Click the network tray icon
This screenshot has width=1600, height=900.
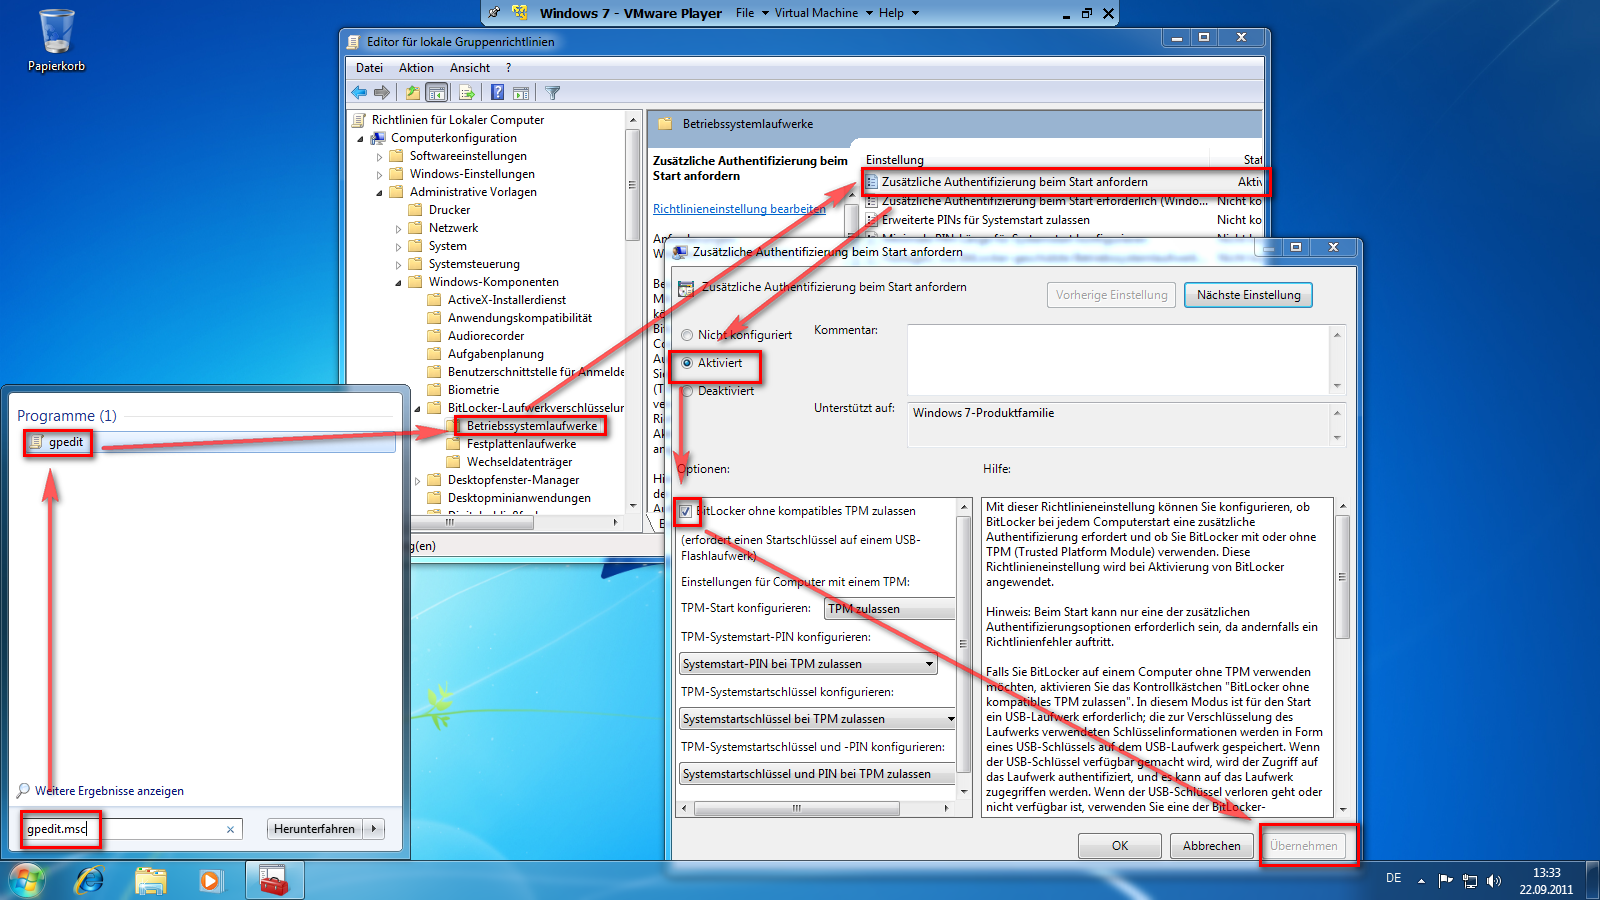(1470, 881)
